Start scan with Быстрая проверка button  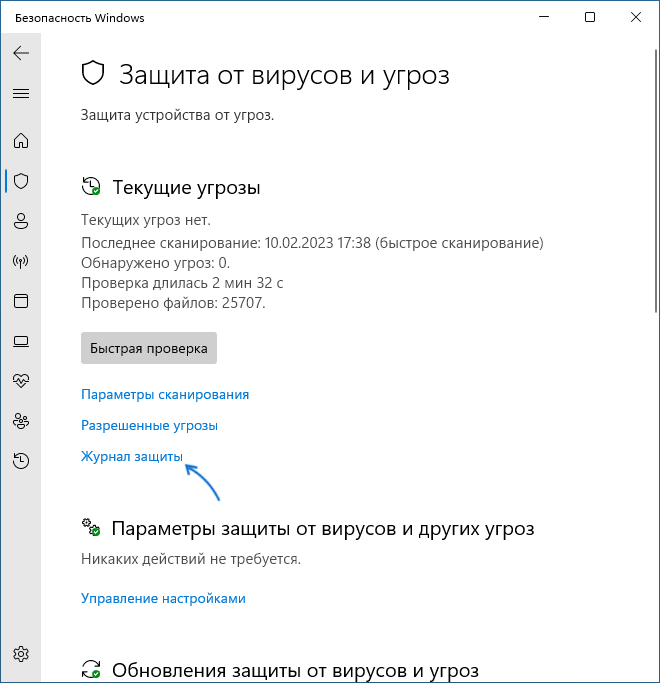[x=149, y=348]
